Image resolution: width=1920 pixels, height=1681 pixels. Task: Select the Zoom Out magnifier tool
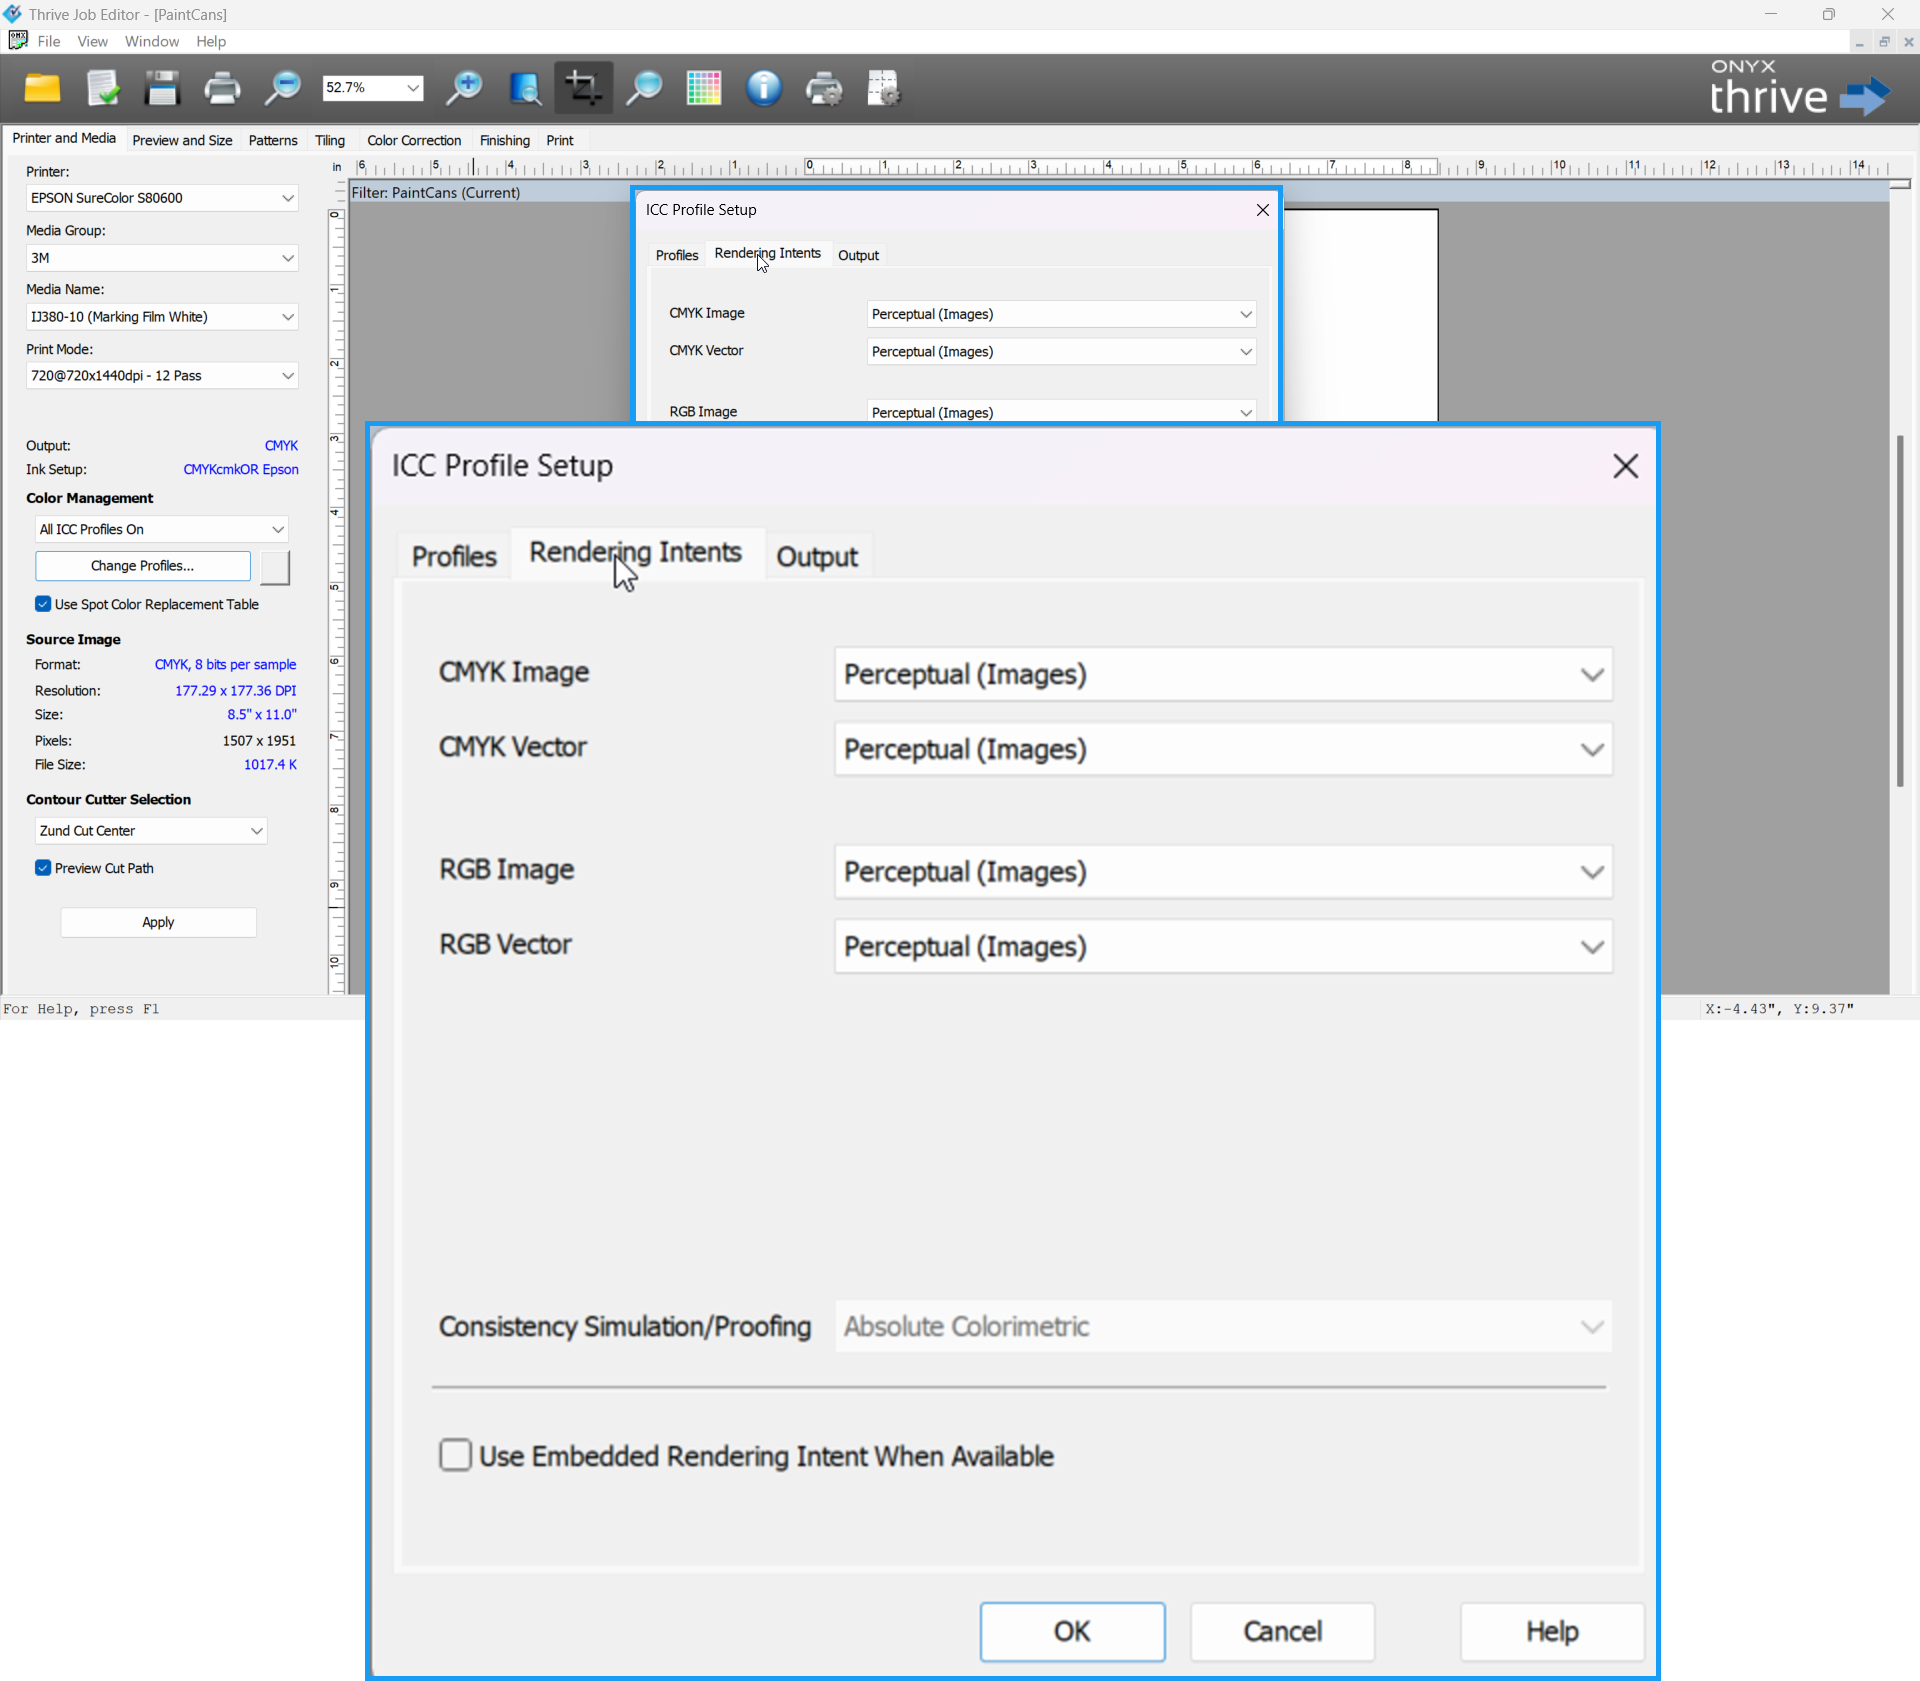point(282,88)
